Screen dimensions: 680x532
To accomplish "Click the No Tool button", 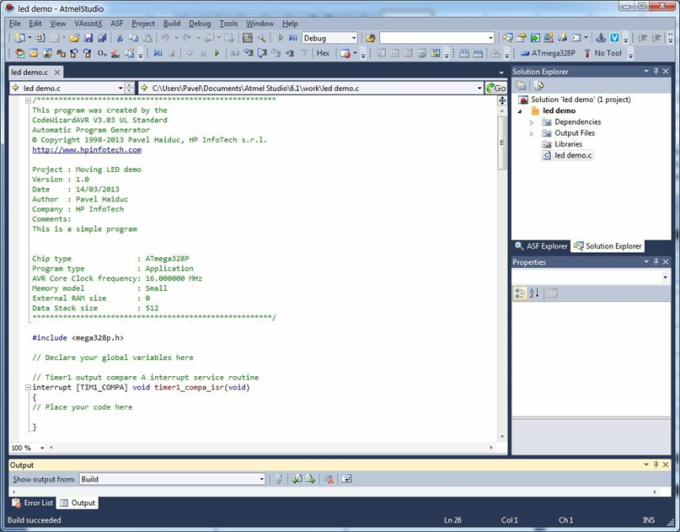I will pyautogui.click(x=603, y=53).
